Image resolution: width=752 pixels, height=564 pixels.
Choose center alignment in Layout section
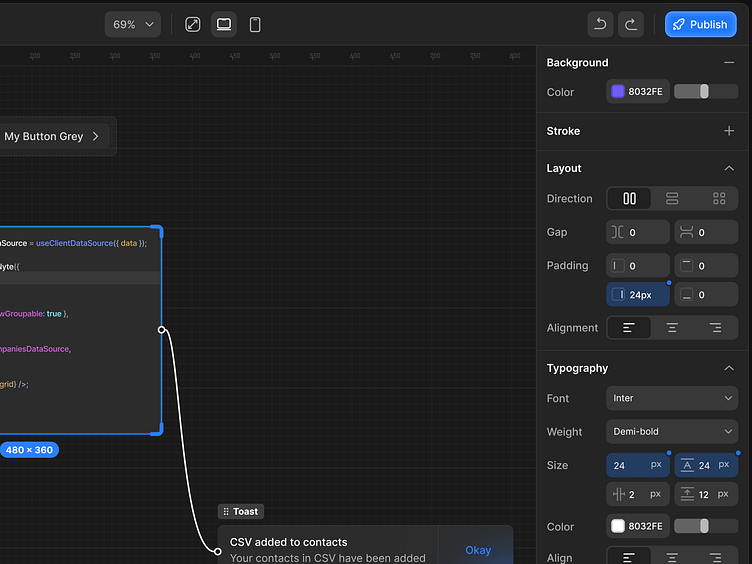pos(672,327)
